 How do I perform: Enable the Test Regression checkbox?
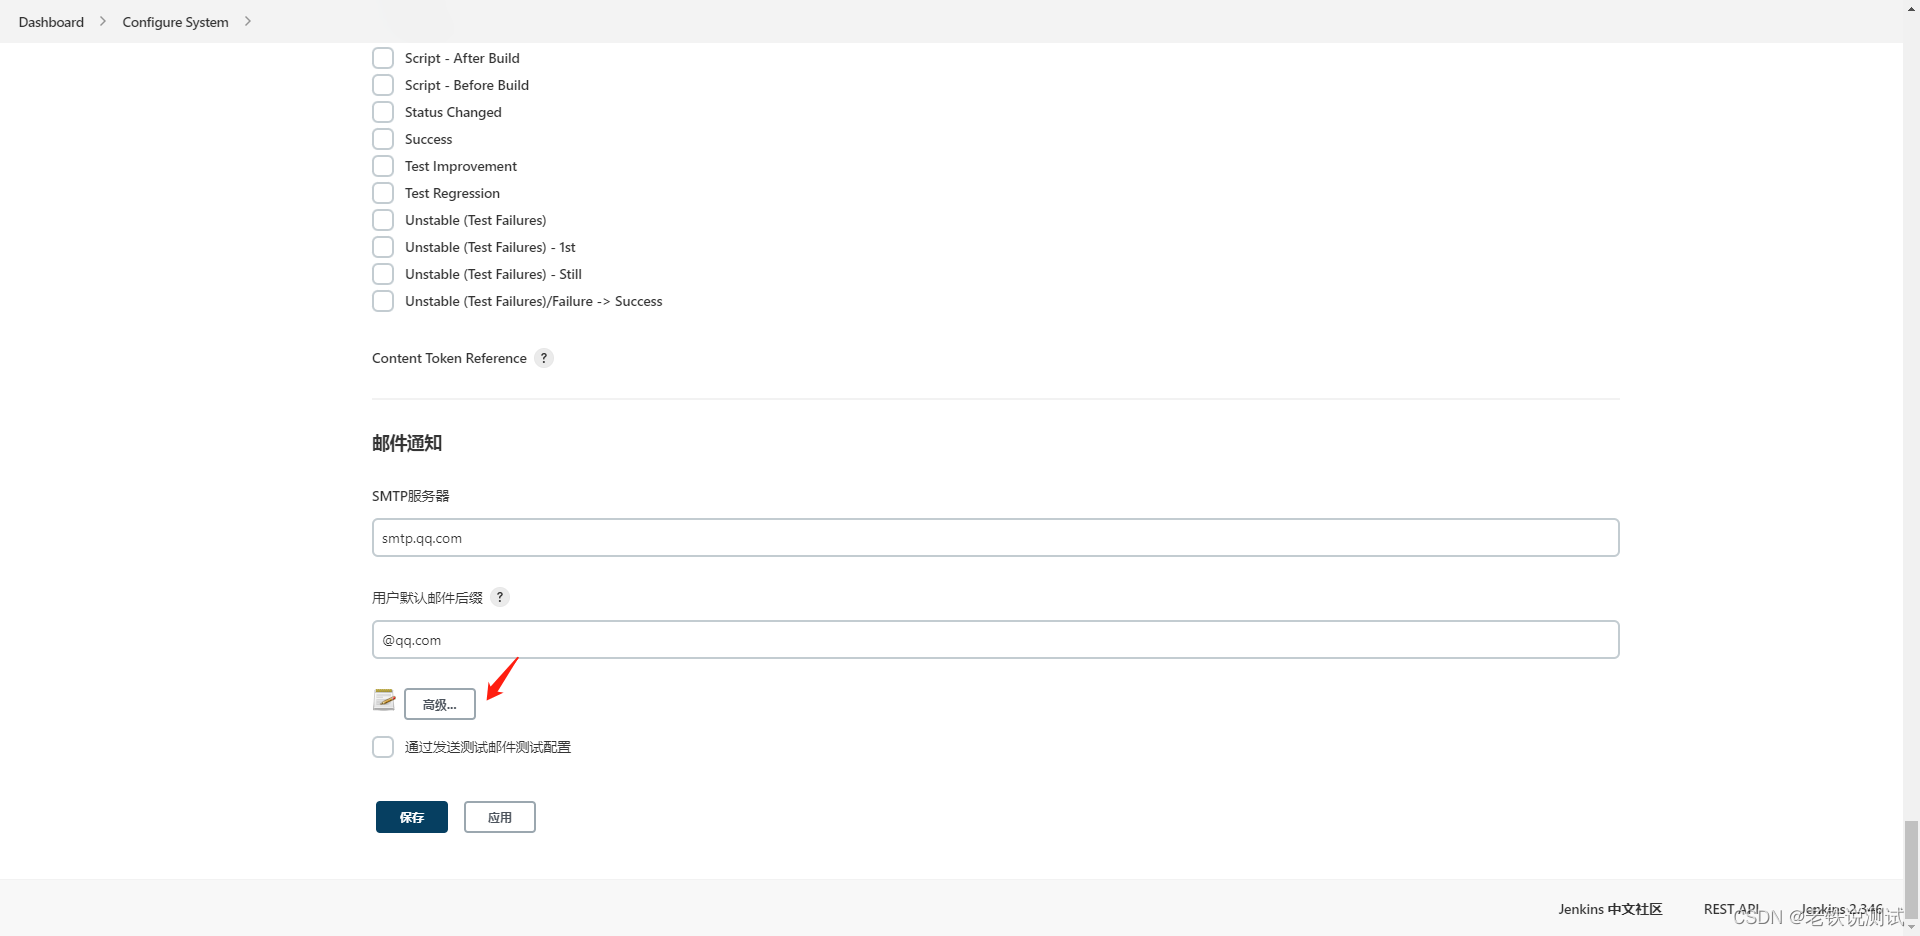pyautogui.click(x=383, y=193)
